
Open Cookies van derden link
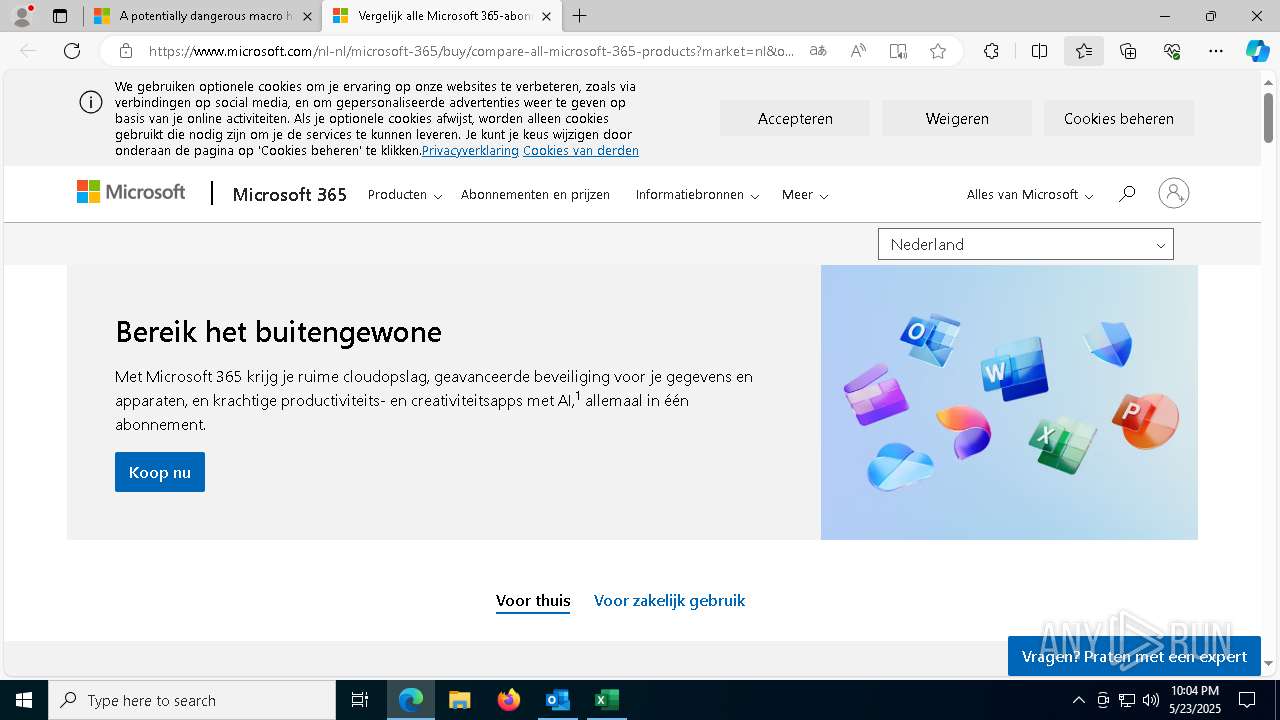click(x=581, y=151)
